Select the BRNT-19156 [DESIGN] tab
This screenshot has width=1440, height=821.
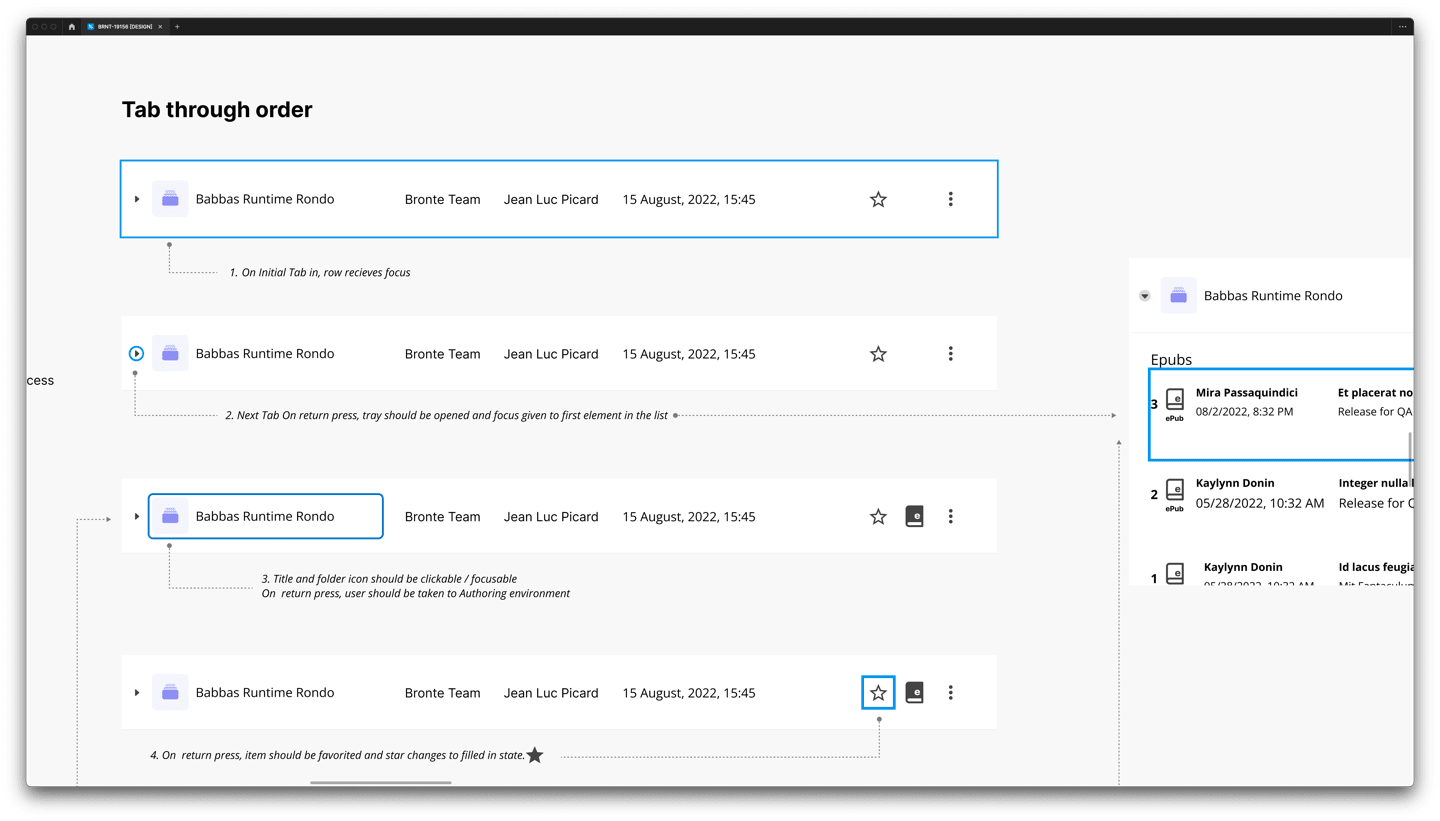click(x=125, y=27)
